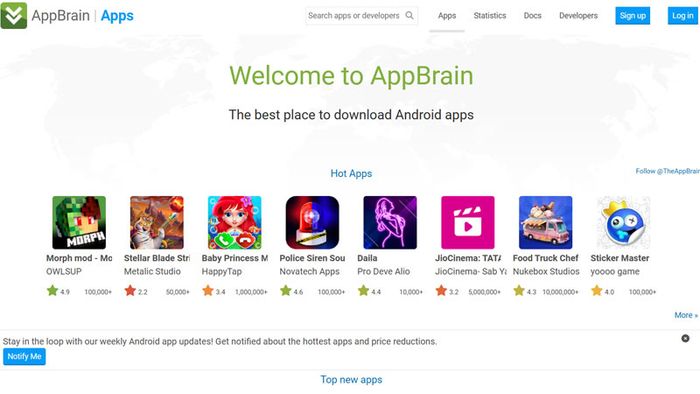Image resolution: width=700 pixels, height=394 pixels.
Task: Open the Police Siren Sound app icon
Action: [x=312, y=222]
